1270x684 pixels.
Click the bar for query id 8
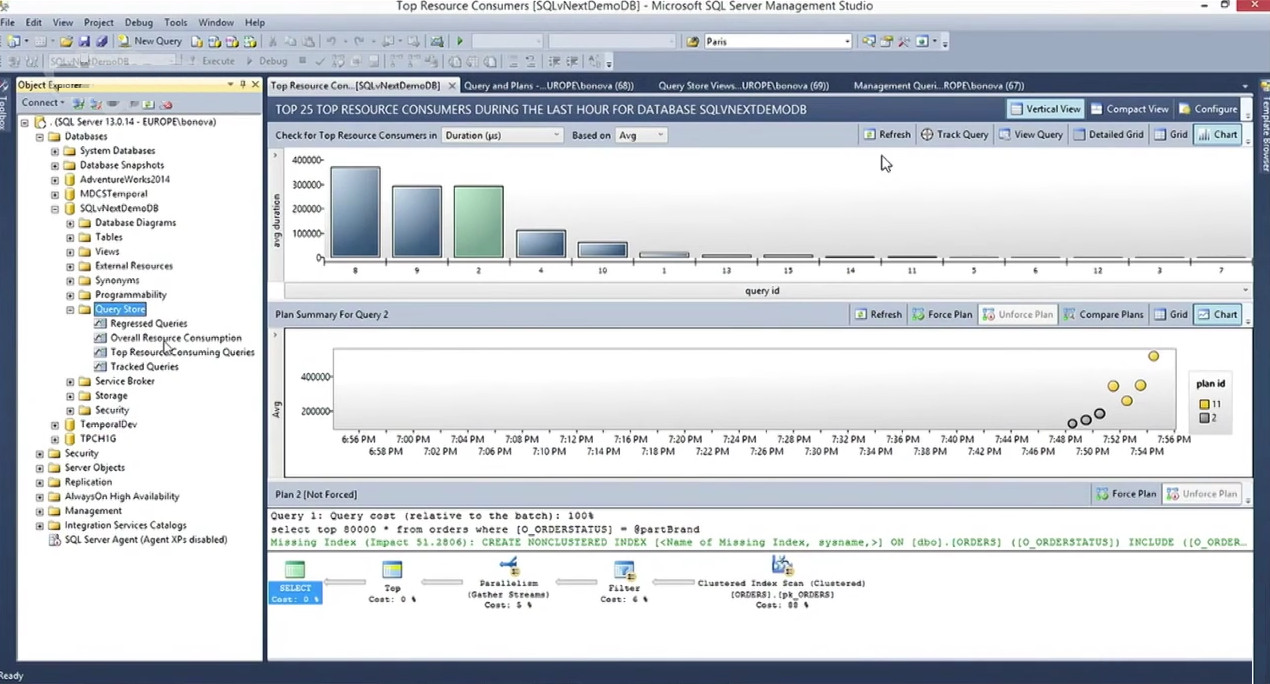[x=355, y=212]
